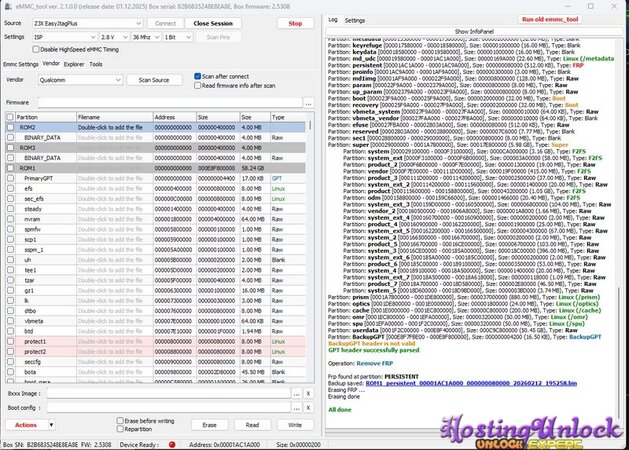The height and width of the screenshot is (450, 629).
Task: Check Erase before writing option
Action: click(x=119, y=421)
